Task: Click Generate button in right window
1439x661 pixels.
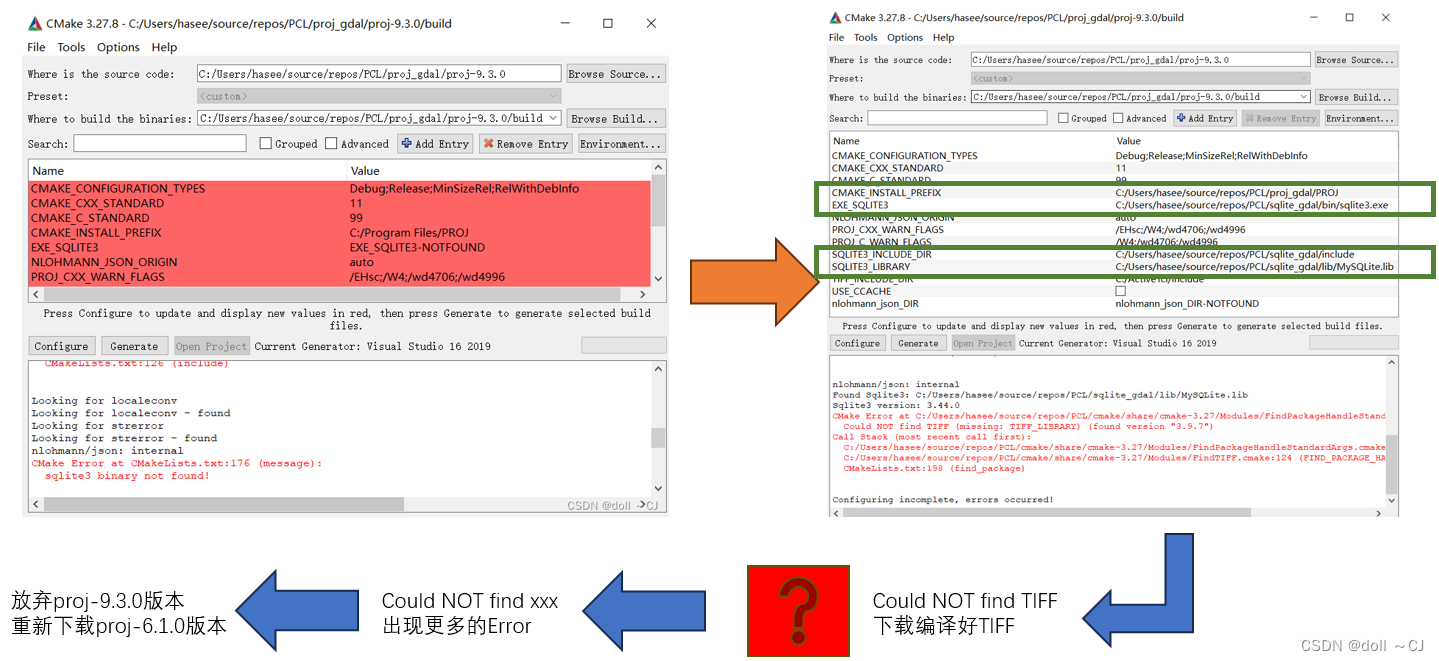Action: pos(918,343)
